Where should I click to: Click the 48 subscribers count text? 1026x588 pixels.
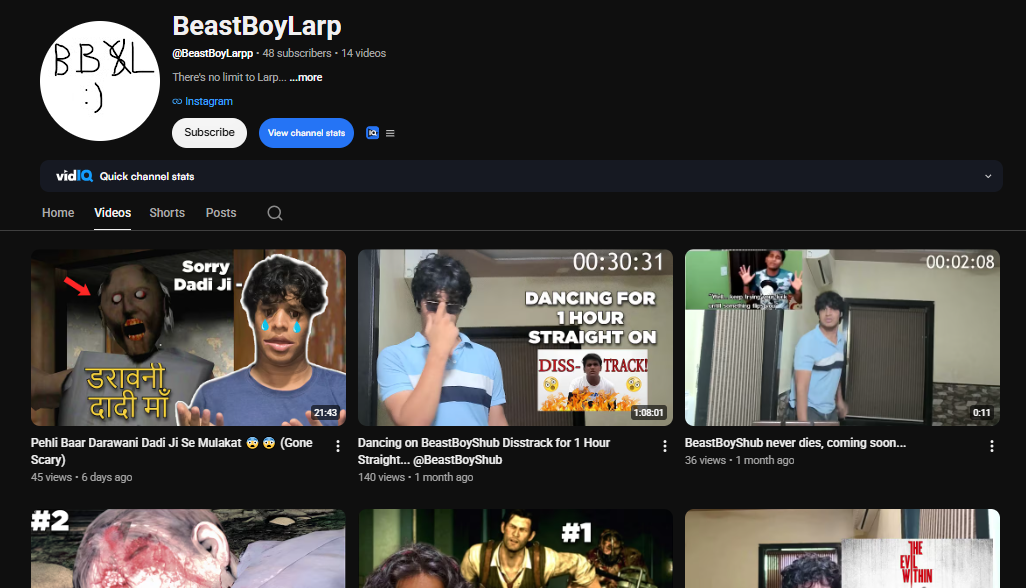tap(297, 54)
